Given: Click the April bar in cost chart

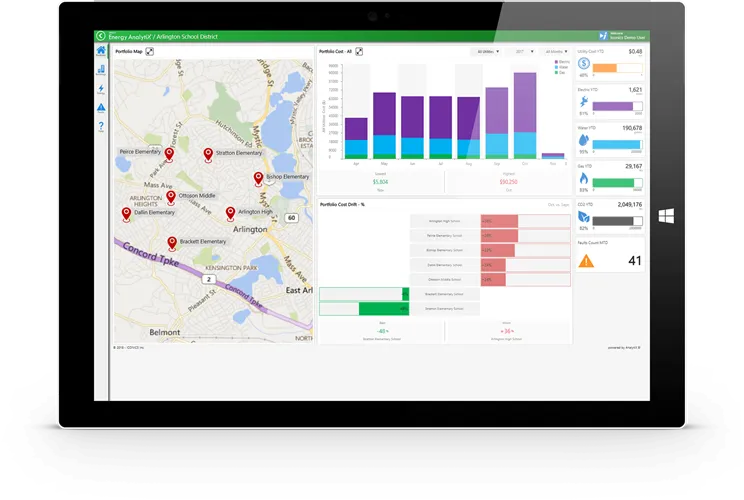Looking at the screenshot, I should [x=356, y=138].
